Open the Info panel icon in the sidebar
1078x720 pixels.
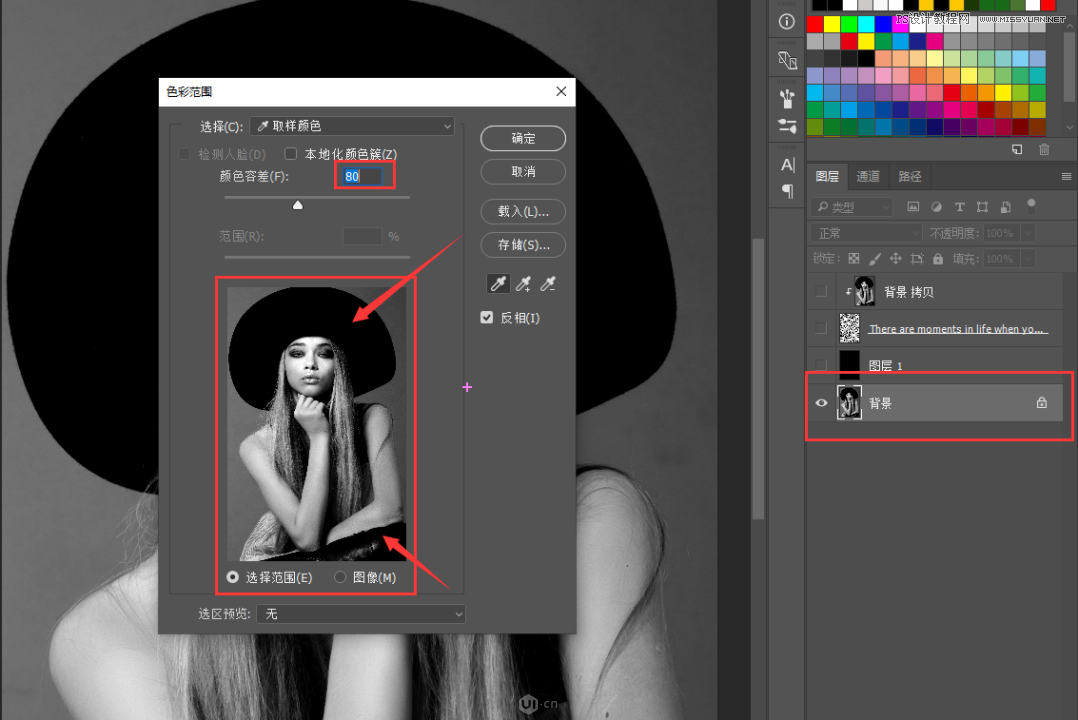(x=786, y=20)
